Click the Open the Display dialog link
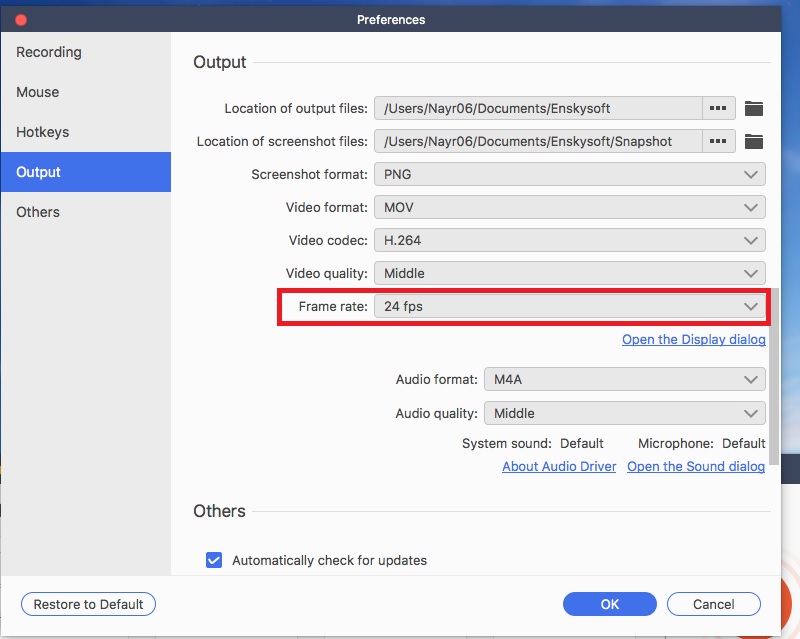 [x=693, y=340]
